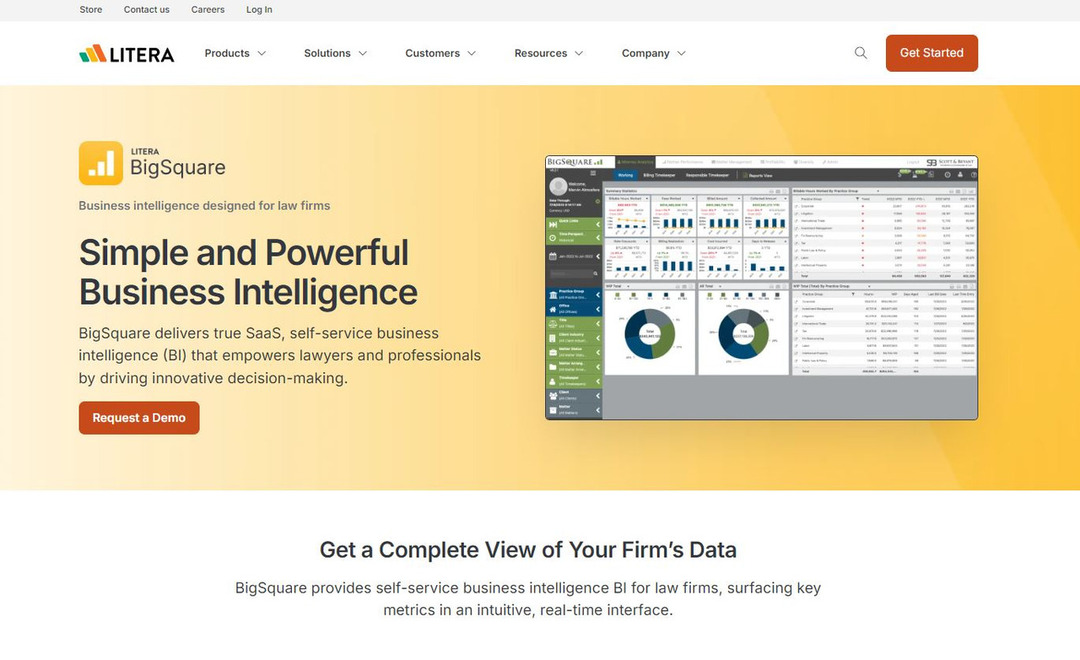Click the LITERA BigSquare product name text
The image size is (1080, 660).
pyautogui.click(x=178, y=163)
